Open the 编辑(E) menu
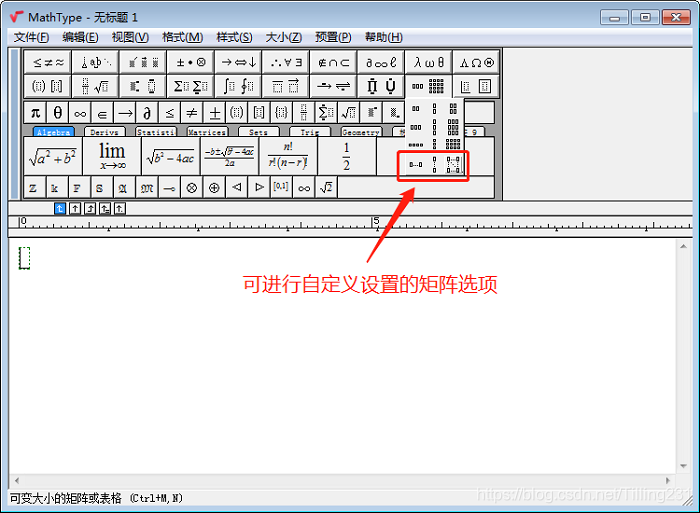Screen dimensions: 700x513 pos(80,37)
